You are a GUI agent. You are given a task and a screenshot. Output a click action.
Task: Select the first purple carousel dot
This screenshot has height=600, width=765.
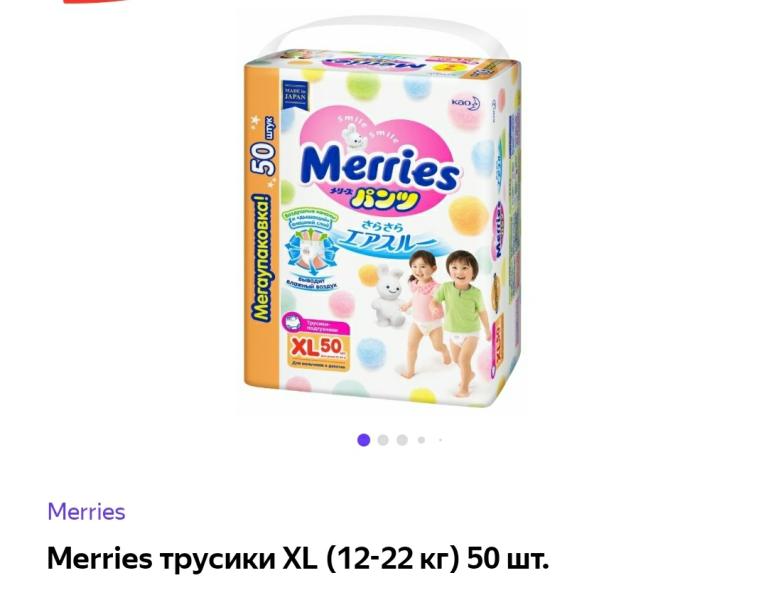[x=363, y=440]
